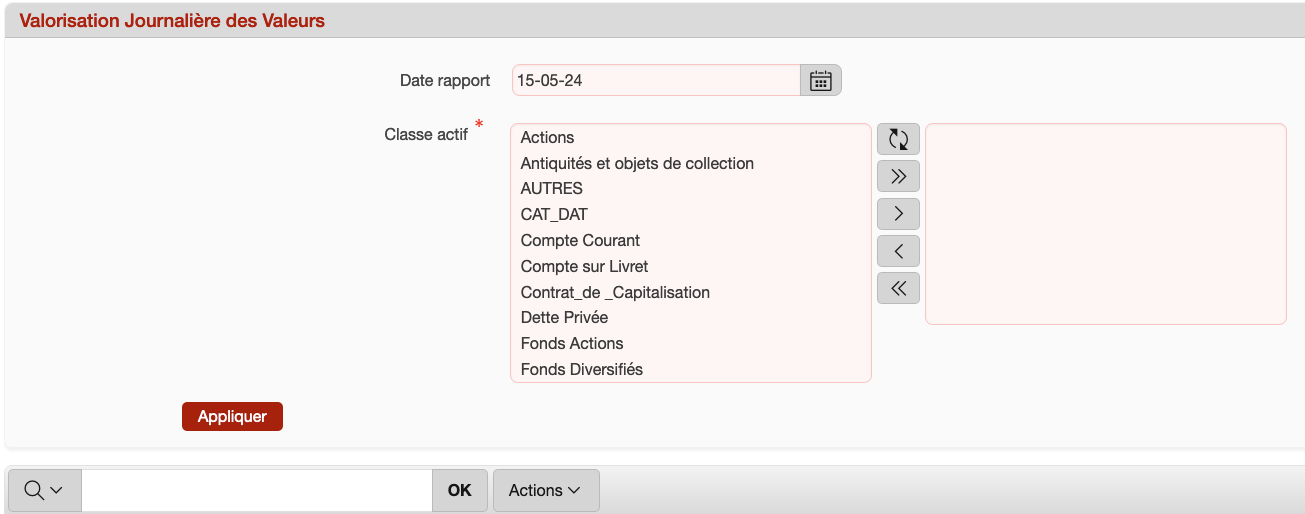Pick CAT_DAT in the list
This screenshot has height=514, width=1305.
coord(554,214)
